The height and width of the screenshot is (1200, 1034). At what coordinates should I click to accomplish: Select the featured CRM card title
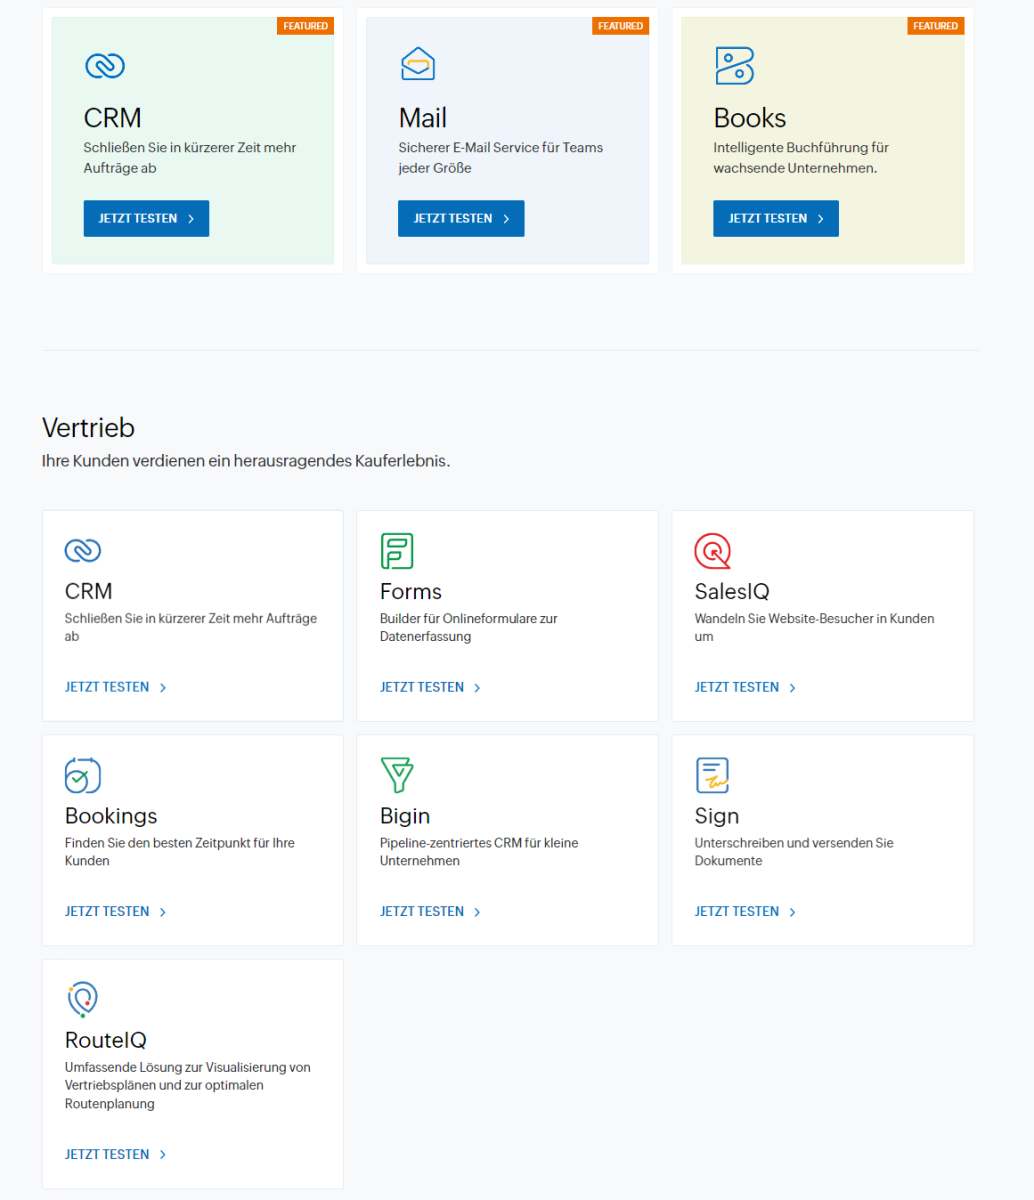(113, 118)
